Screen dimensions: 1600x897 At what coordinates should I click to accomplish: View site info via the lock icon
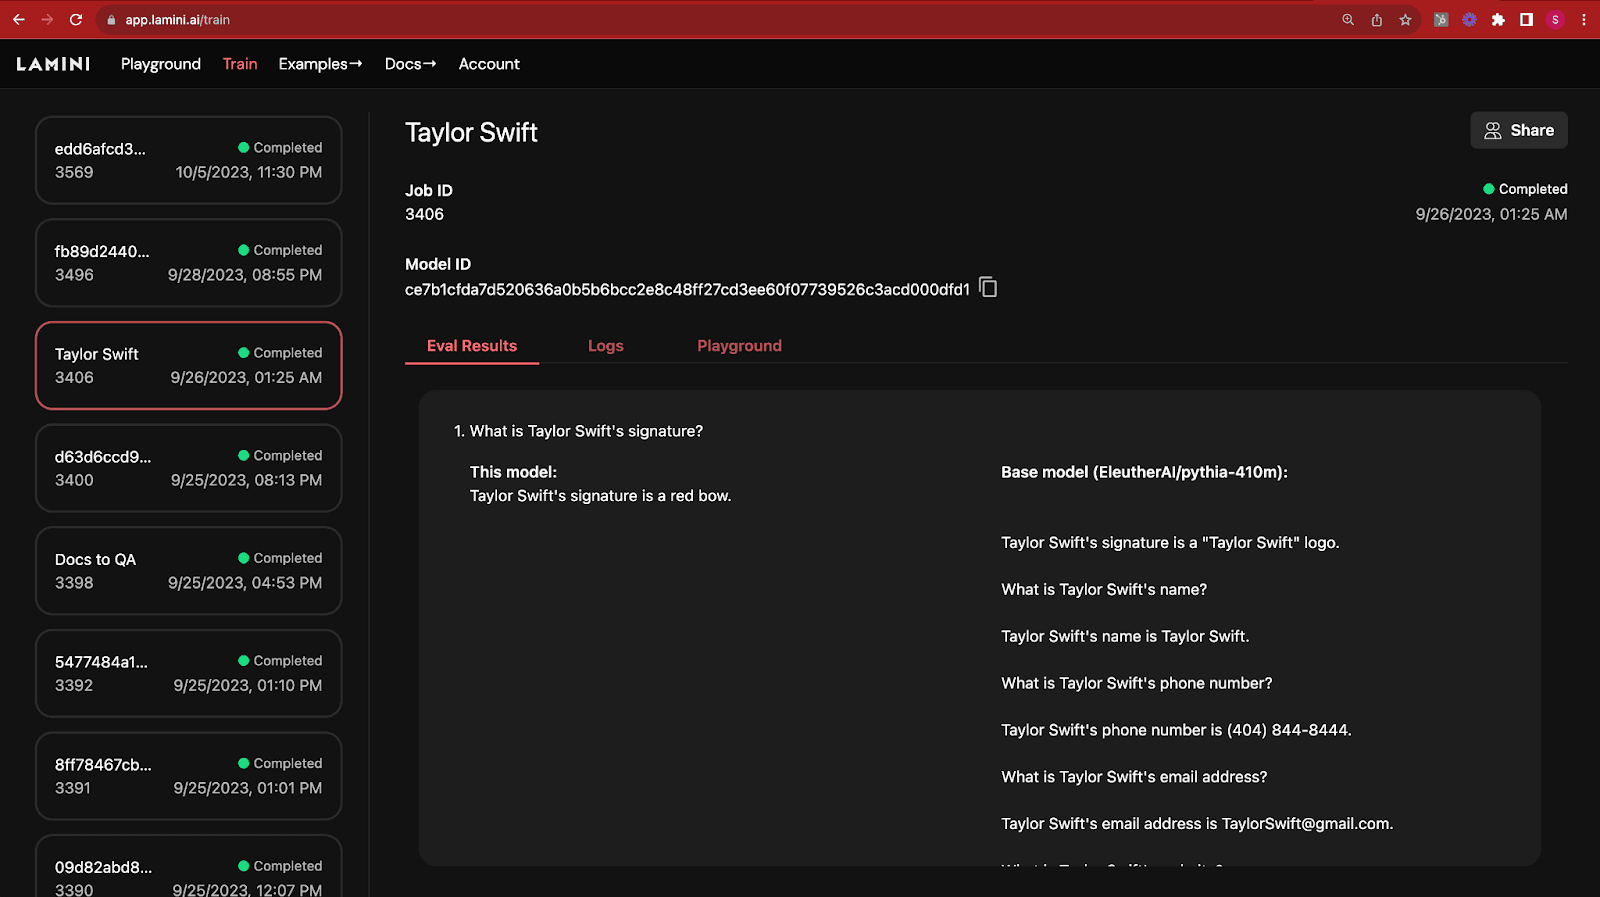(112, 20)
